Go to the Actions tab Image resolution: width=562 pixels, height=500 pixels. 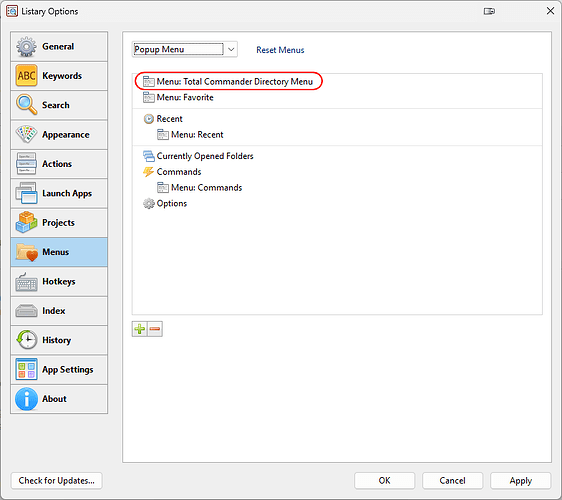point(59,164)
